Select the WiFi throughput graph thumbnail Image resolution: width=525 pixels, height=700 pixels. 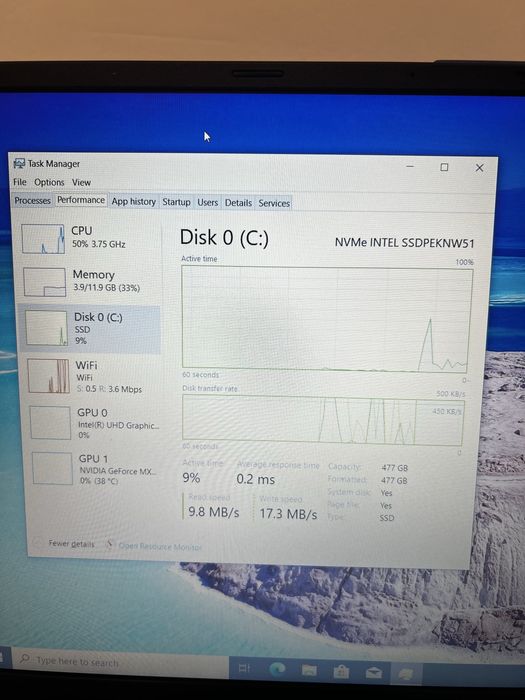click(x=48, y=376)
